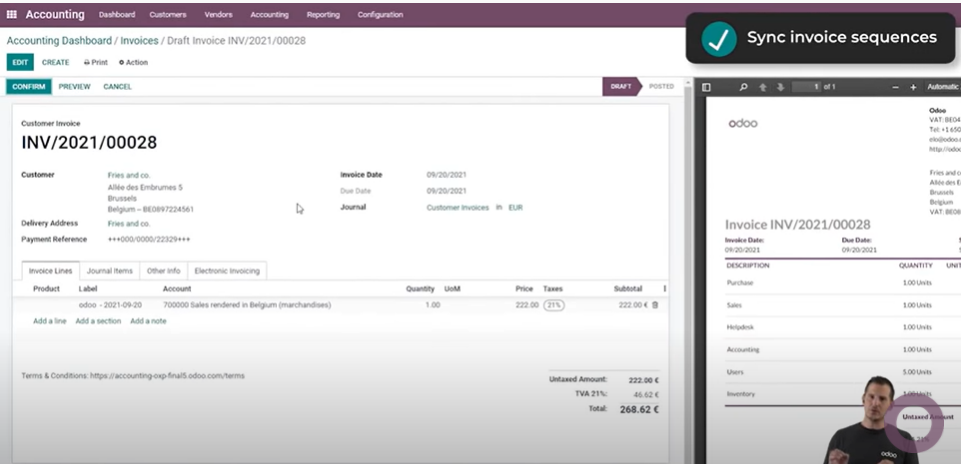The image size is (961, 464).
Task: Zoom out the PDF with minus
Action: click(x=895, y=87)
